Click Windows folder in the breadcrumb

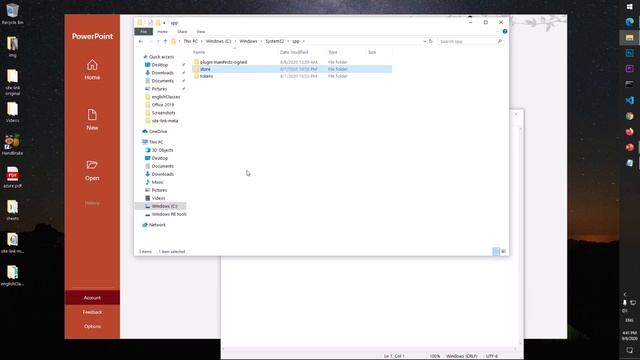[x=248, y=41]
